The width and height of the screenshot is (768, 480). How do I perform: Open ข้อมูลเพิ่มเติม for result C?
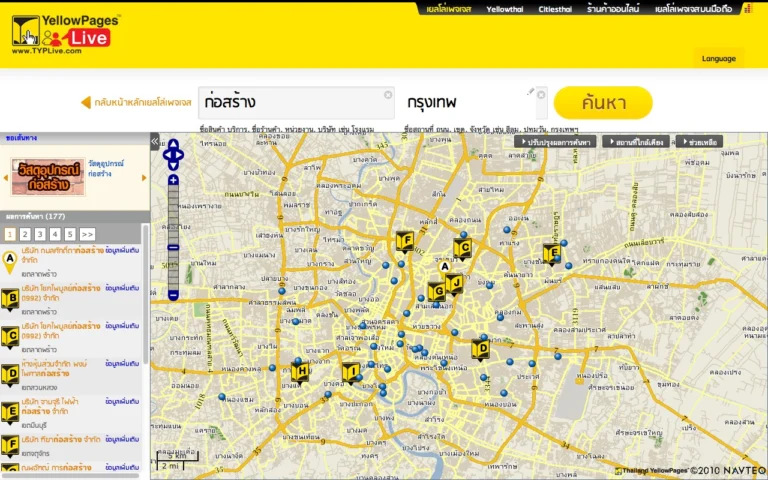[122, 326]
